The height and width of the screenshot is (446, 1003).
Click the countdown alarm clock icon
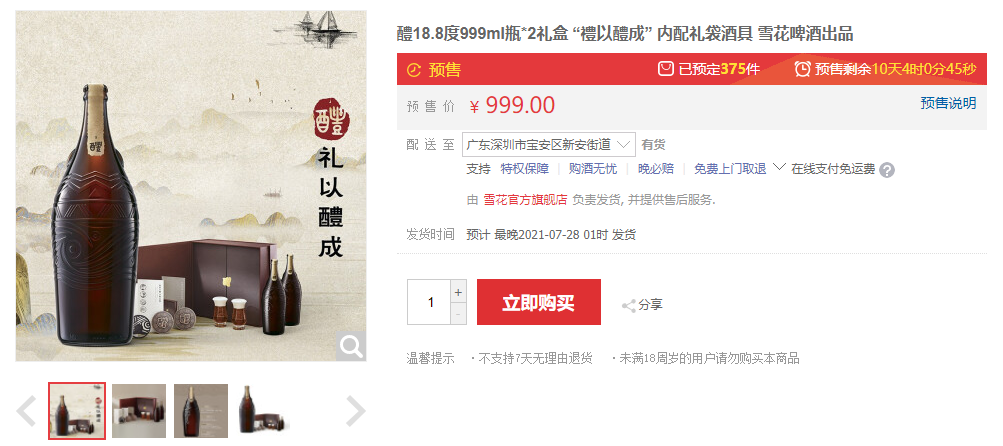coord(802,69)
